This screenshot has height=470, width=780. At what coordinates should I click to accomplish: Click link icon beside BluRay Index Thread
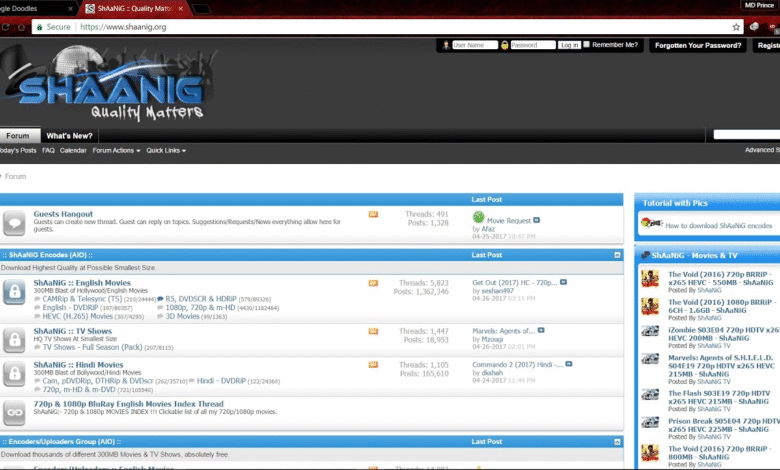tap(14, 412)
